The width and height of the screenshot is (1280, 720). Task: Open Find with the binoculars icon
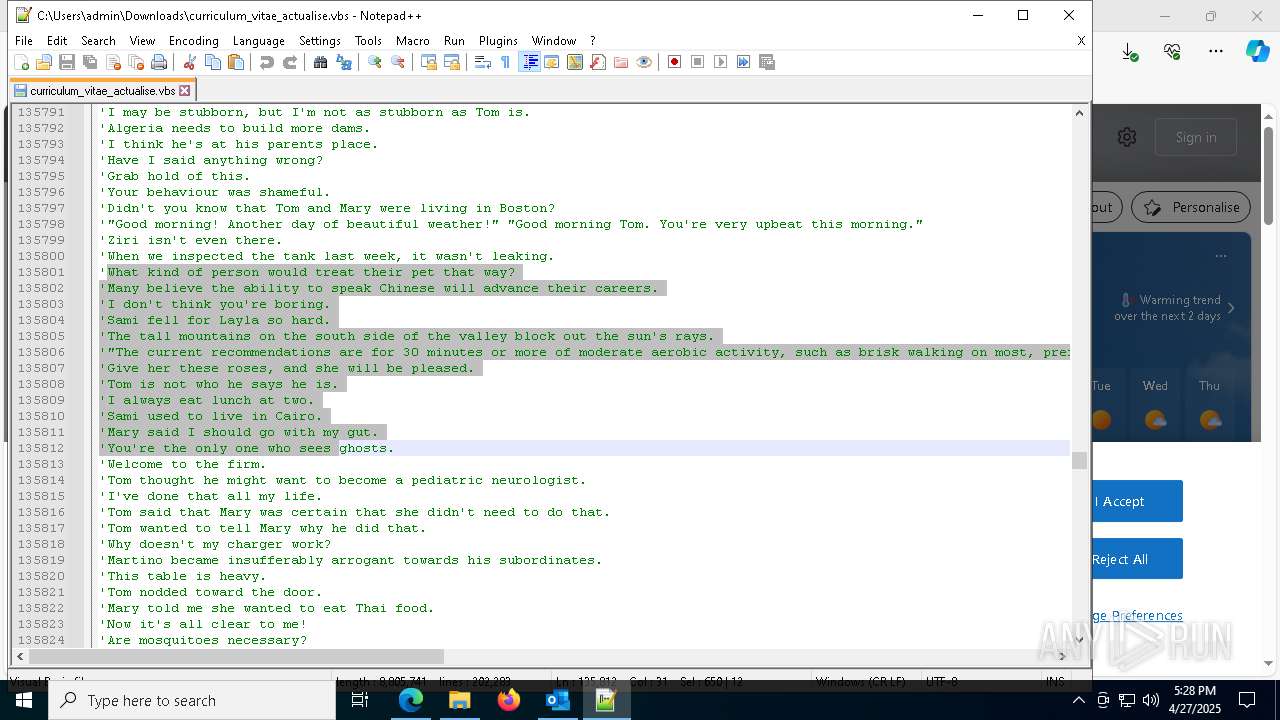pos(321,62)
